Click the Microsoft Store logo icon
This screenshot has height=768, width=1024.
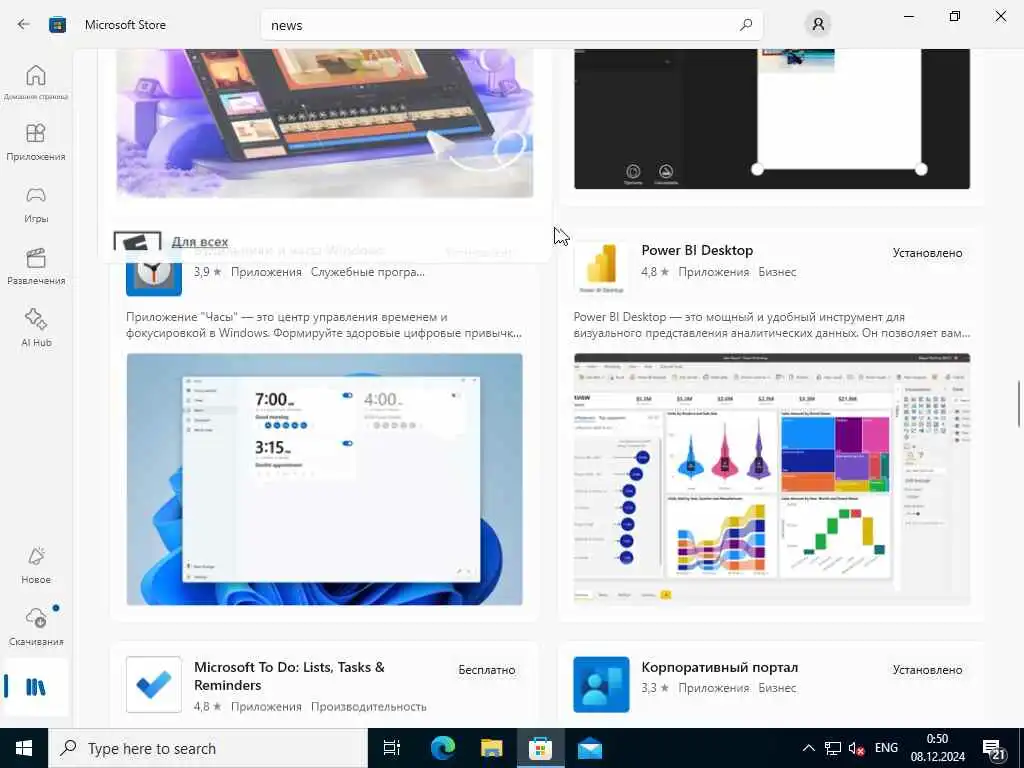point(57,25)
